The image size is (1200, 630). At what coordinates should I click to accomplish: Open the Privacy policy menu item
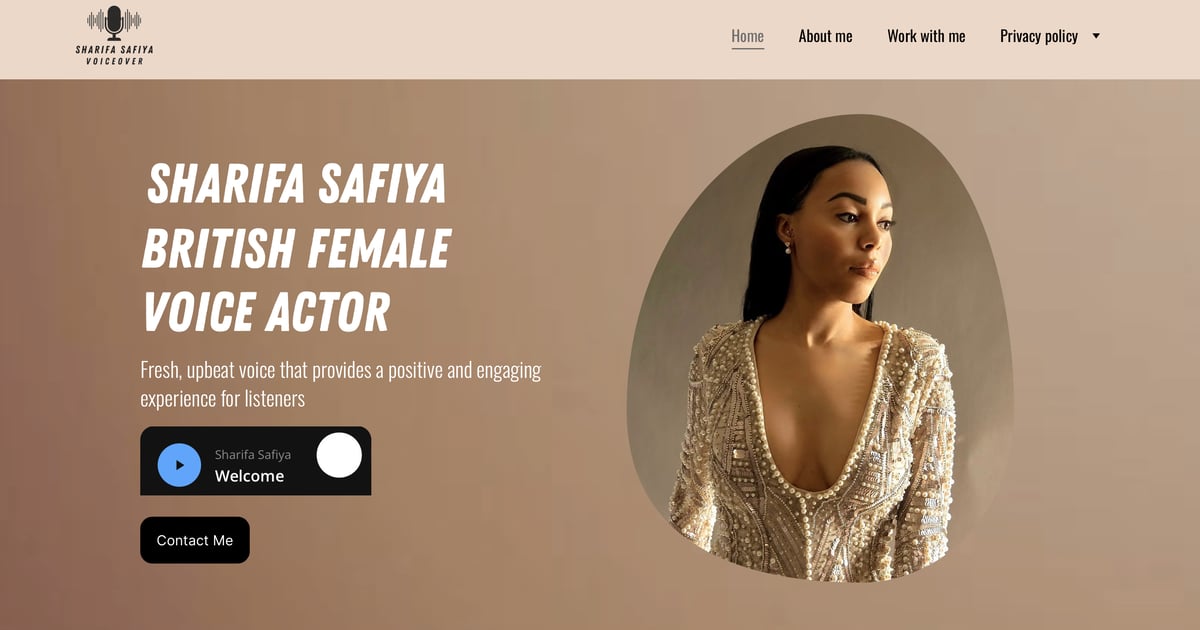tap(1039, 36)
